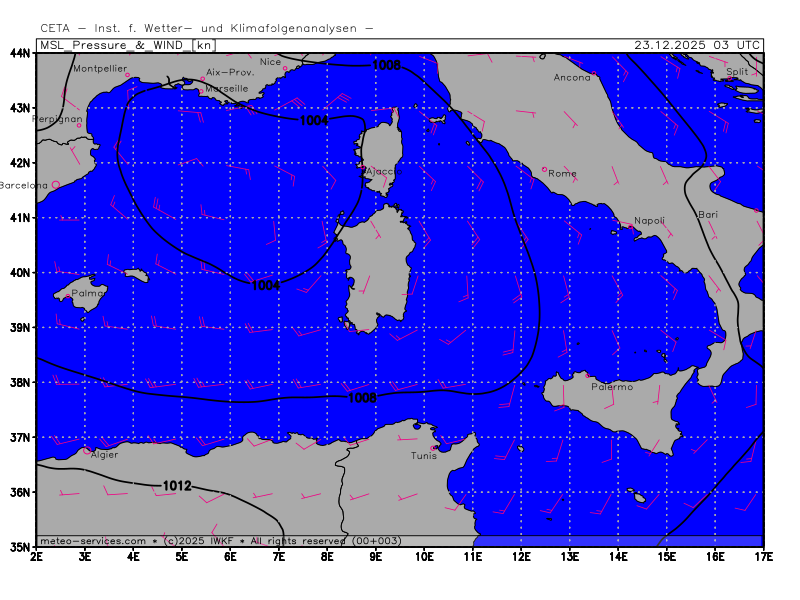This screenshot has height=600, width=800.
Task: Click the Palermo label on Sicily
Action: point(612,386)
